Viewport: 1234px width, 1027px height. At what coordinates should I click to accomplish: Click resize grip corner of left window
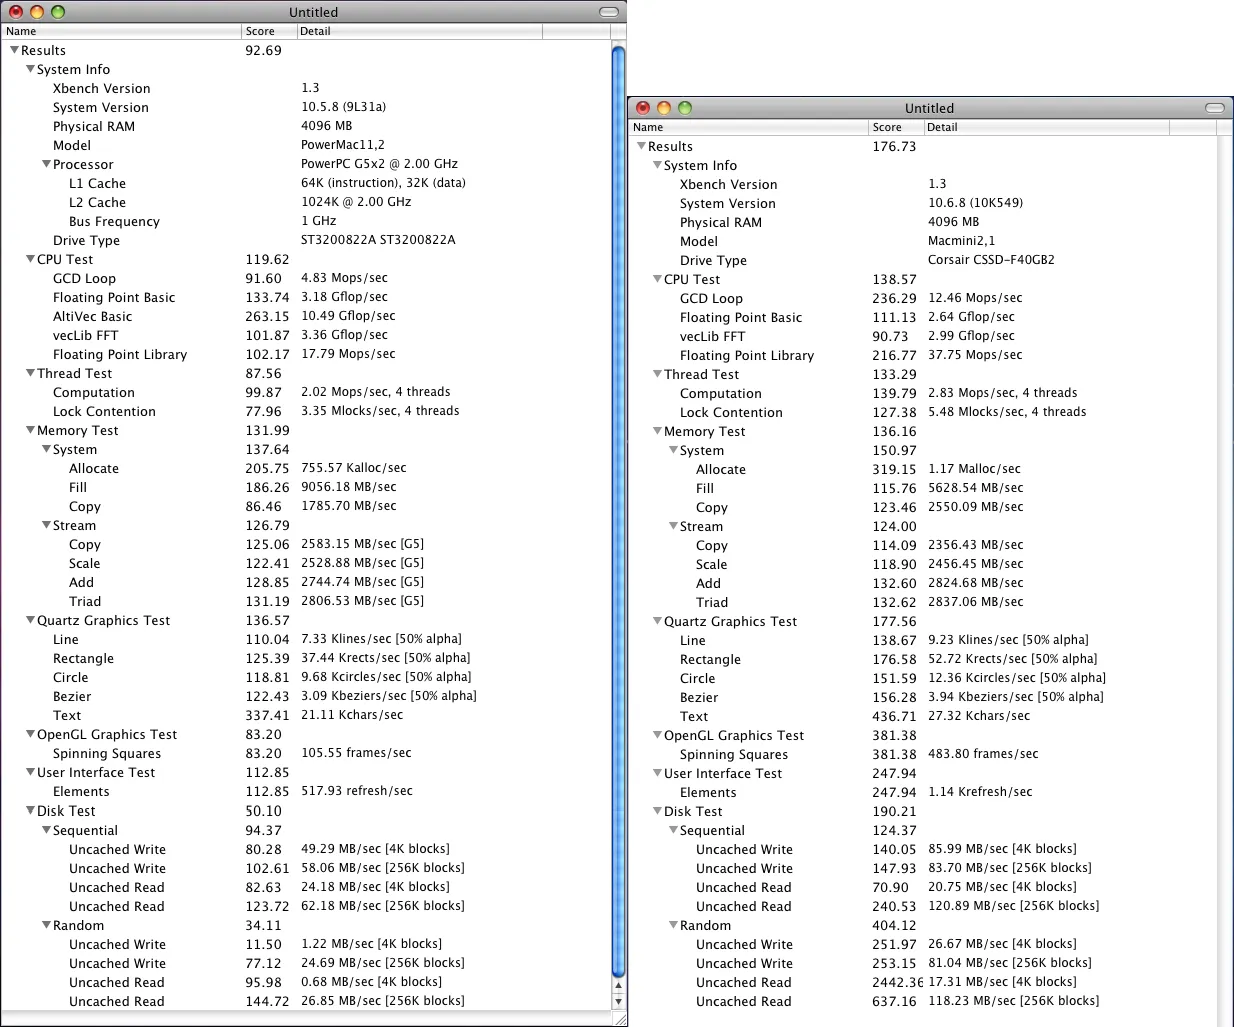[619, 1018]
